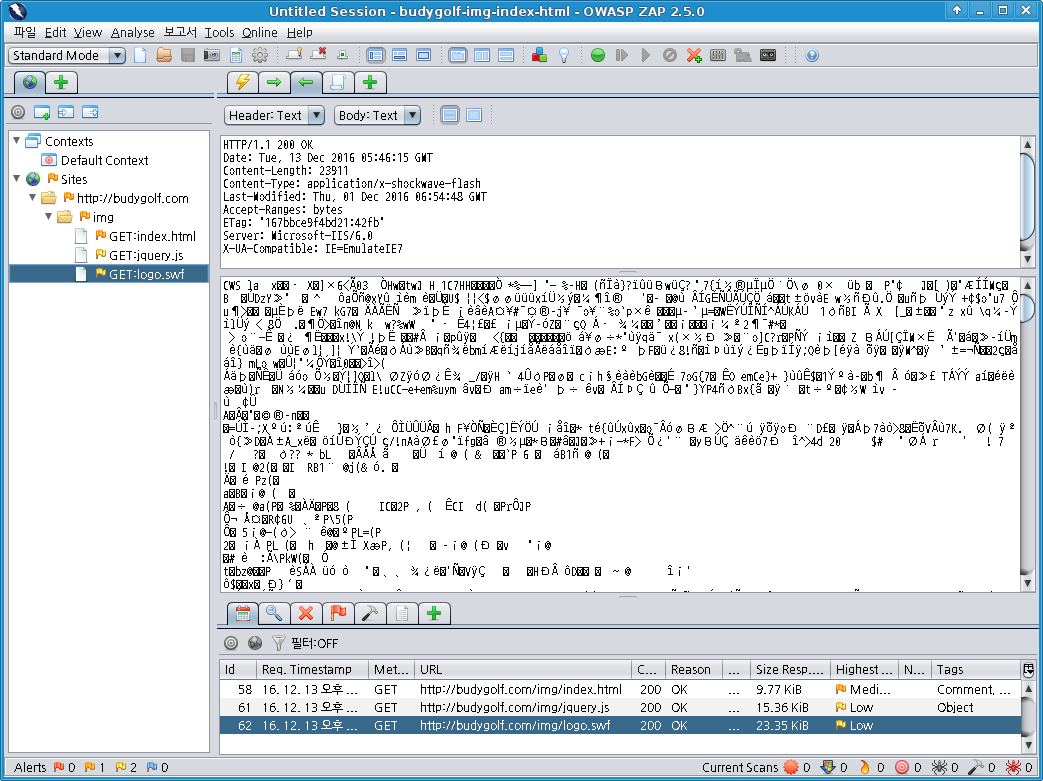Click the Snapshot Session camera icon
1043x781 pixels.
212,55
